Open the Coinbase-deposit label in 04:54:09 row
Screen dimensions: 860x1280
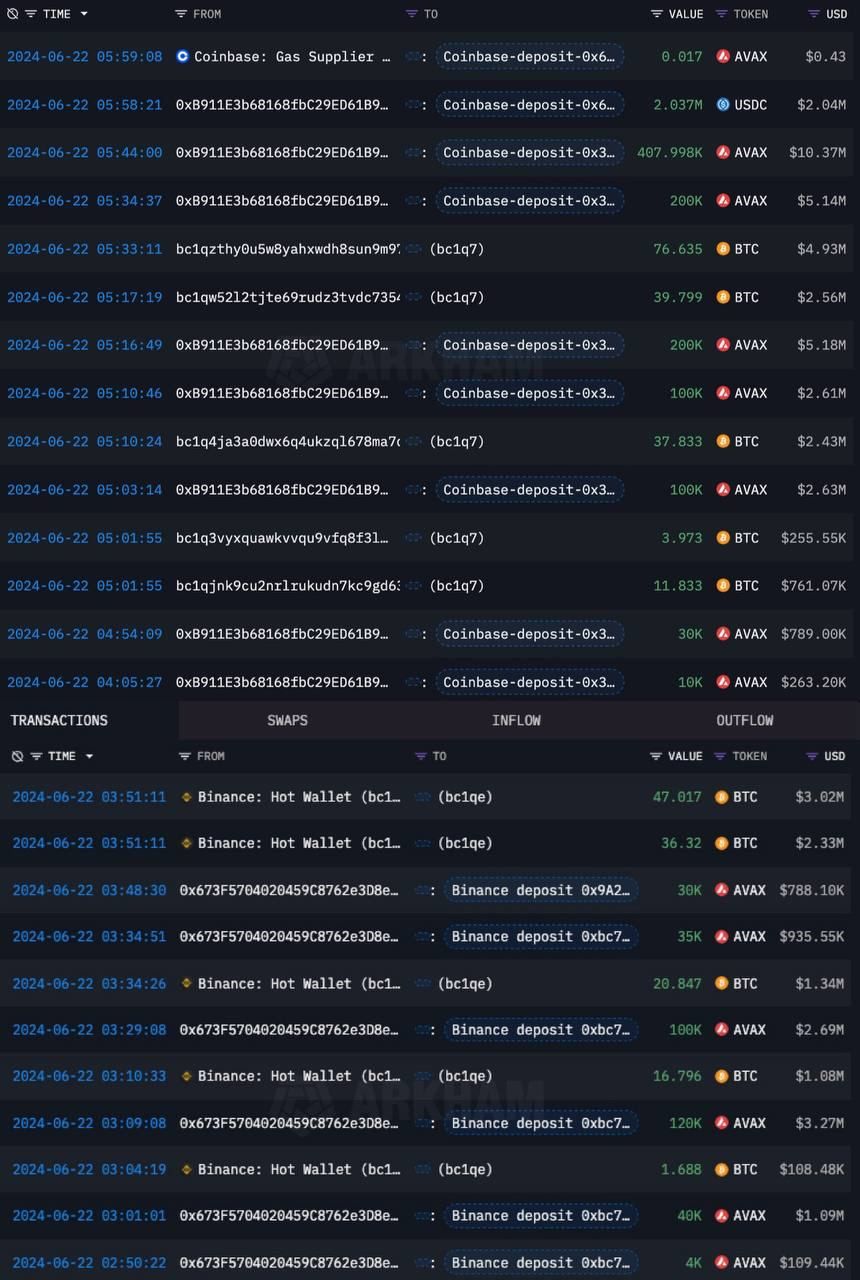click(x=529, y=633)
